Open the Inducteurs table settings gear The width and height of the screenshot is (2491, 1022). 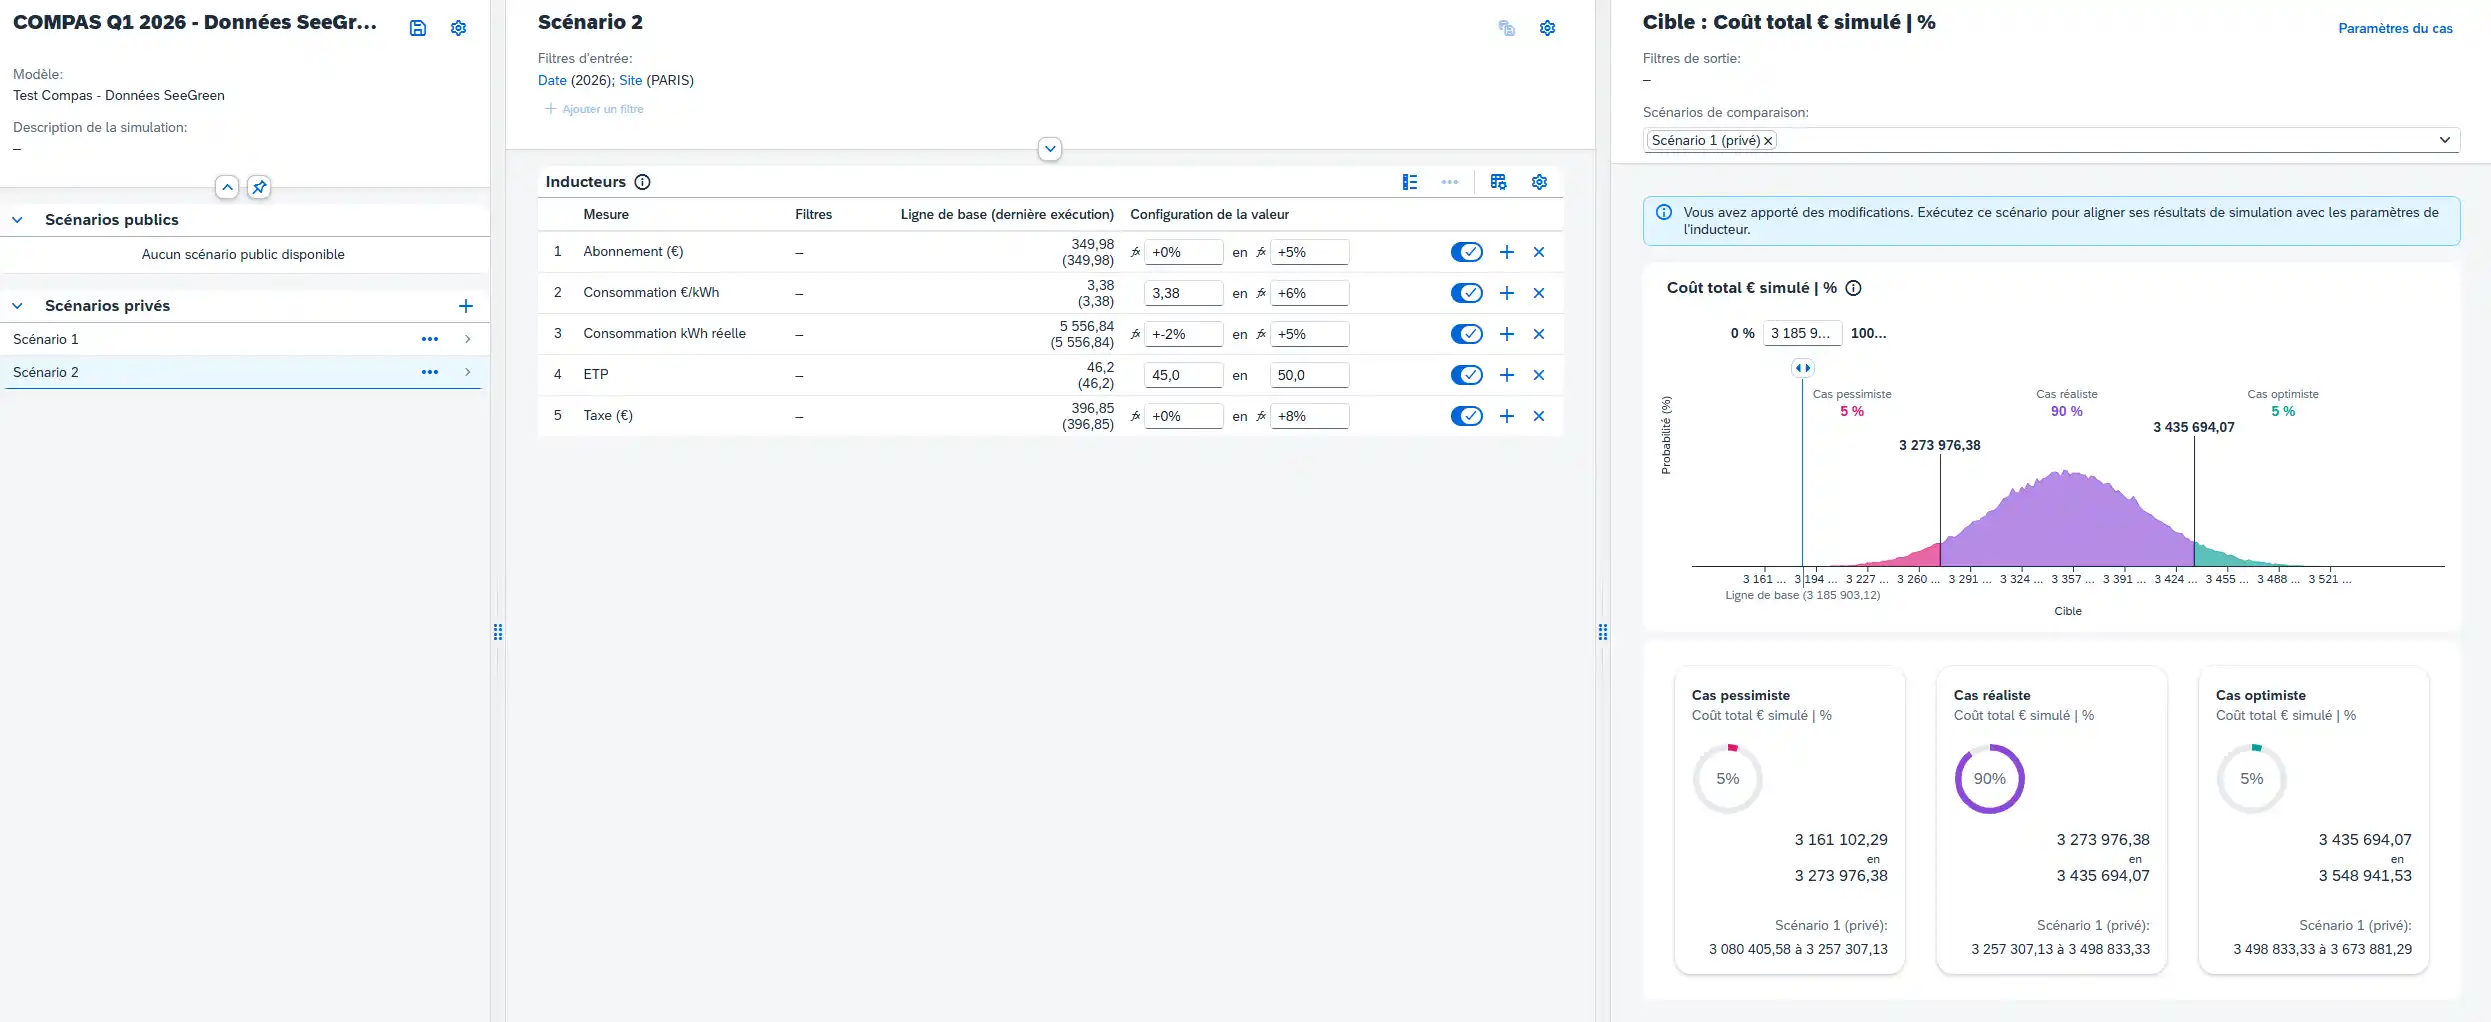(1539, 182)
